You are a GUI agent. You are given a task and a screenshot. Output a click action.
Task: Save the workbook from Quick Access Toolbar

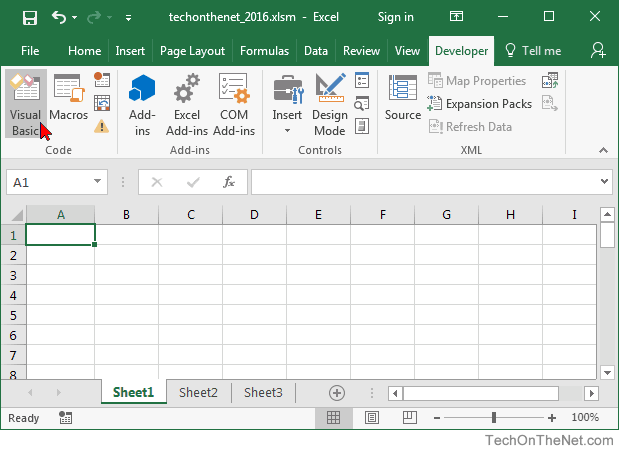[29, 17]
